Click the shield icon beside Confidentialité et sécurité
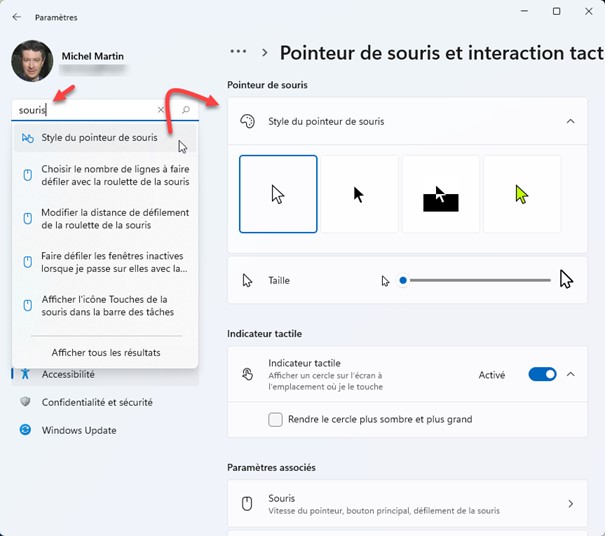Viewport: 605px width, 536px height. tap(25, 402)
